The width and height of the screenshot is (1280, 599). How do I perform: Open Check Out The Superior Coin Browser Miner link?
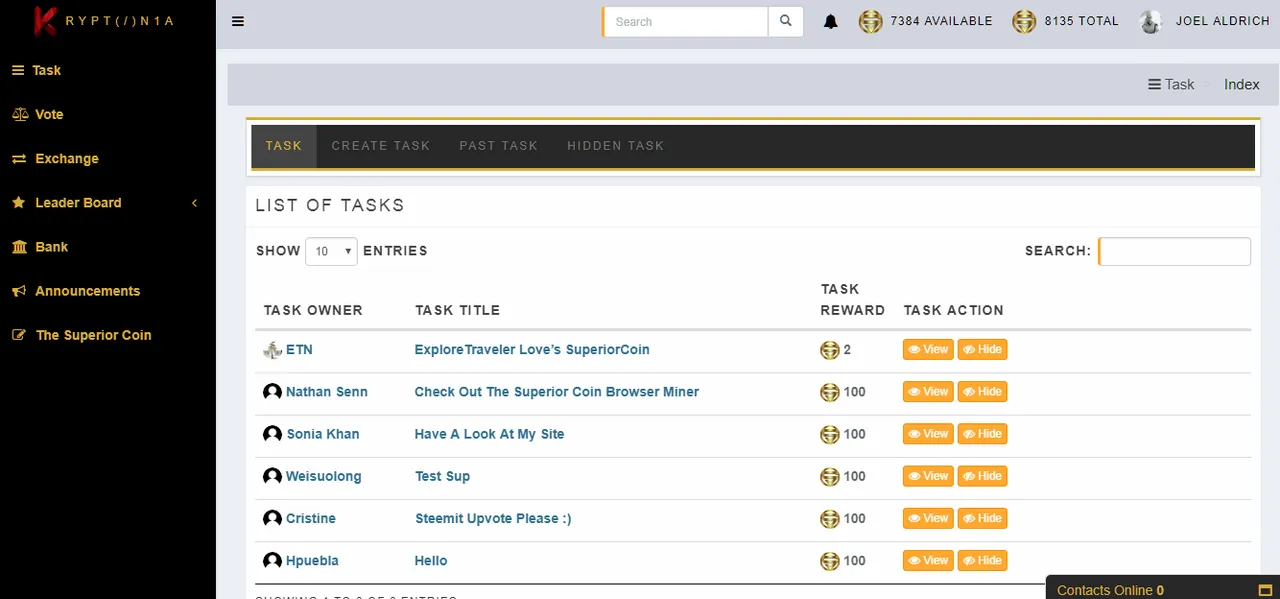(x=557, y=392)
